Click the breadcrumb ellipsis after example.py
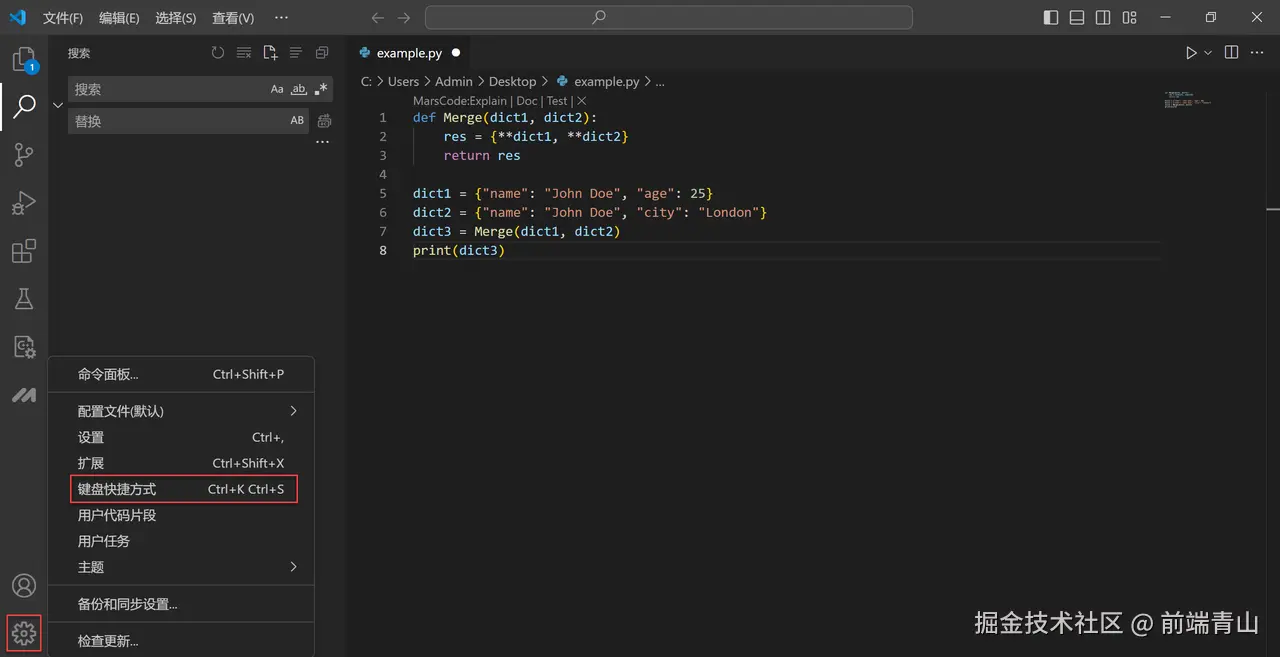1280x657 pixels. click(x=660, y=82)
